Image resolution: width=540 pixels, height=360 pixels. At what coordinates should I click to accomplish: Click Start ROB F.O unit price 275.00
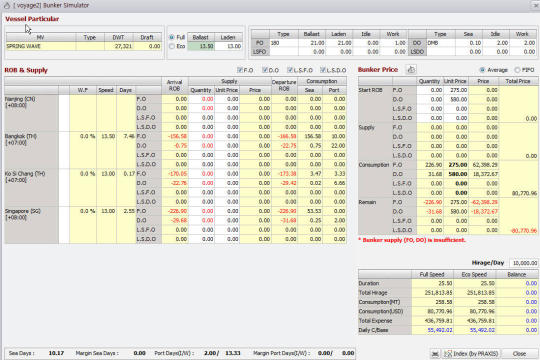click(x=456, y=90)
